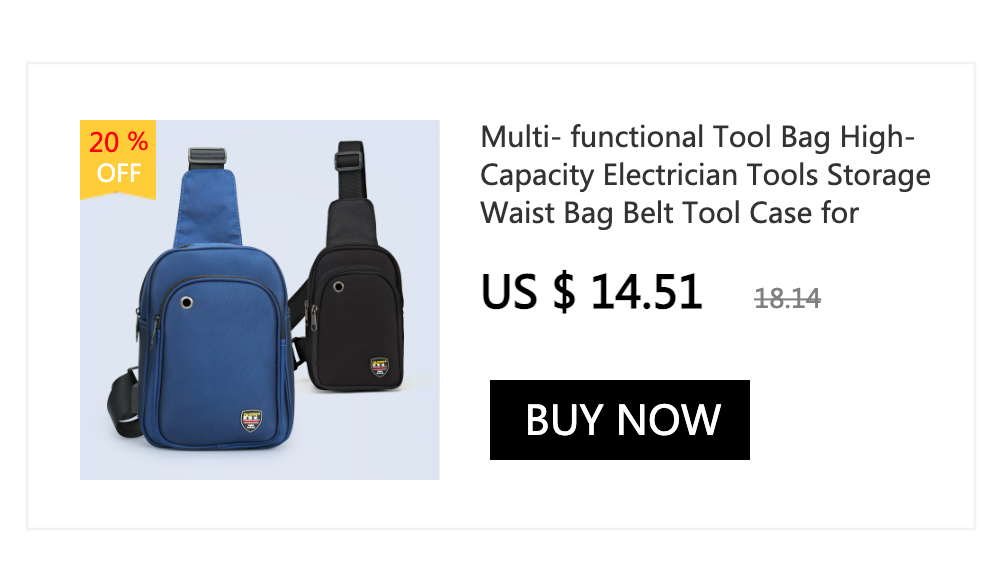Click the red "20 %" text in badge
Screen dimensions: 1000x580
pyautogui.click(x=119, y=142)
